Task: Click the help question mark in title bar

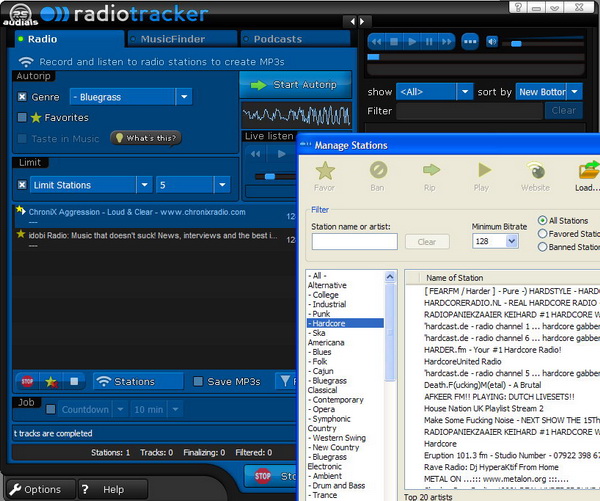Action: coord(518,7)
